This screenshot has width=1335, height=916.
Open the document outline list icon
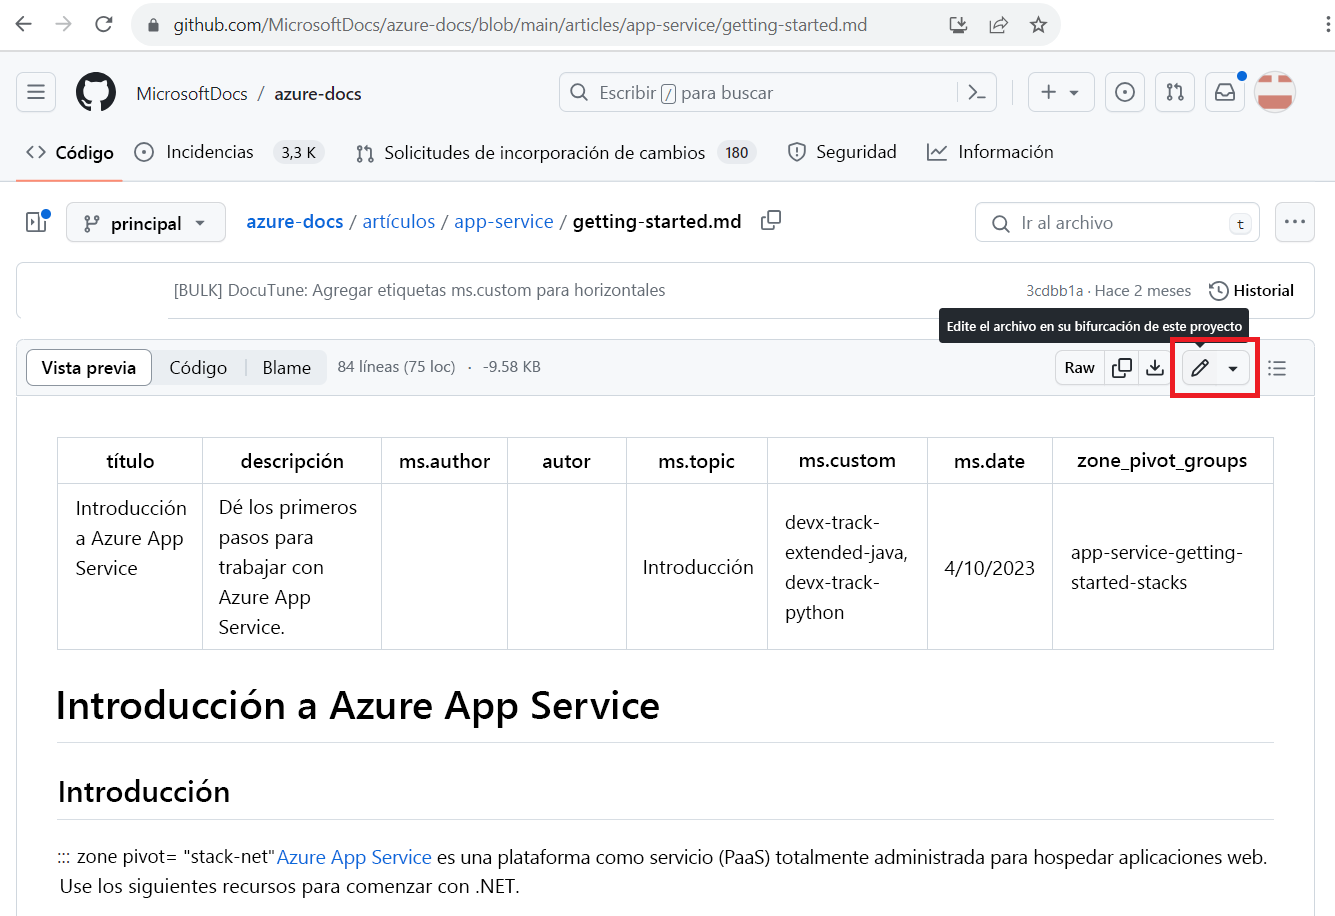tap(1277, 368)
